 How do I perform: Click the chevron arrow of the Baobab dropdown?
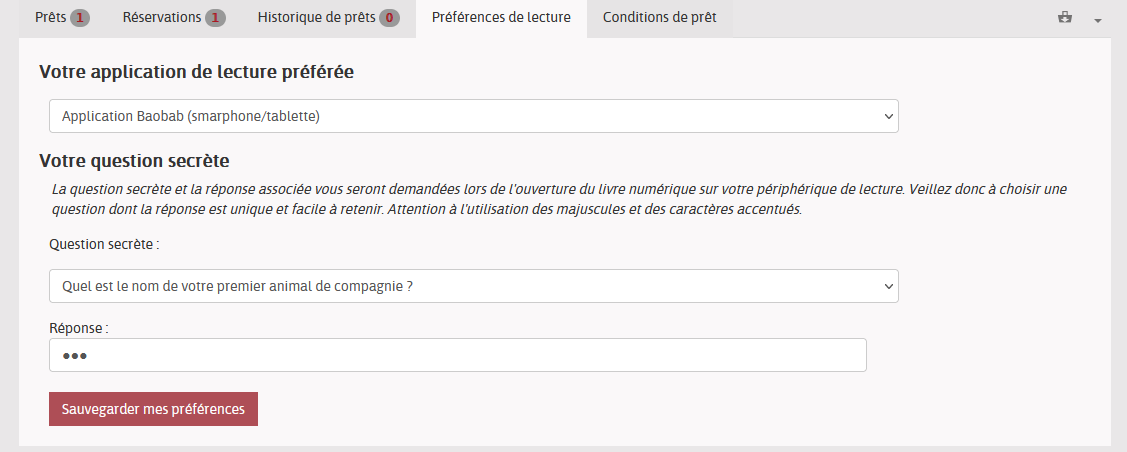(889, 116)
